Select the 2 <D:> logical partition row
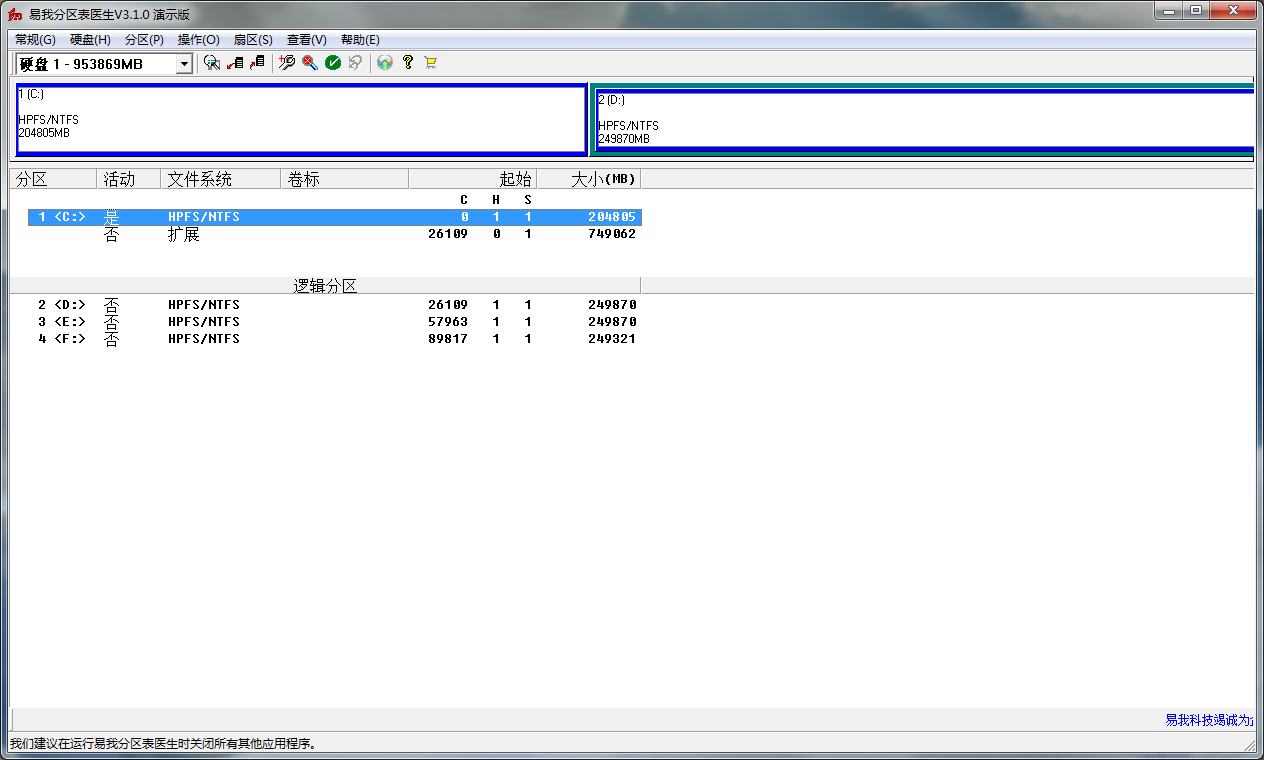1264x760 pixels. coord(335,305)
